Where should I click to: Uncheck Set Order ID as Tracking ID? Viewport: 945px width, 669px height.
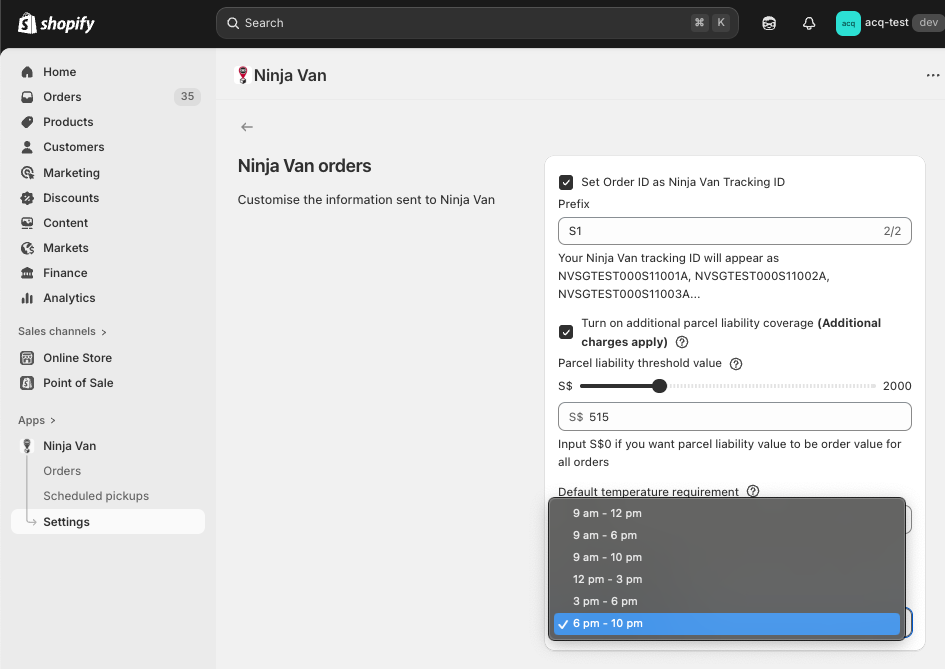pos(566,182)
